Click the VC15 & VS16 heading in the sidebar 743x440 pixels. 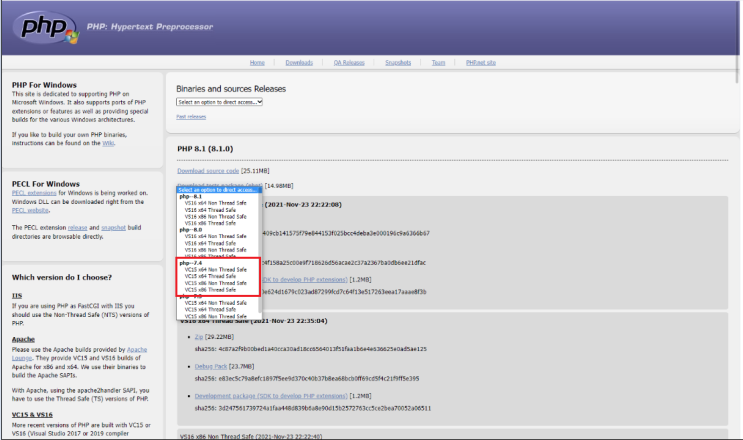pos(32,414)
